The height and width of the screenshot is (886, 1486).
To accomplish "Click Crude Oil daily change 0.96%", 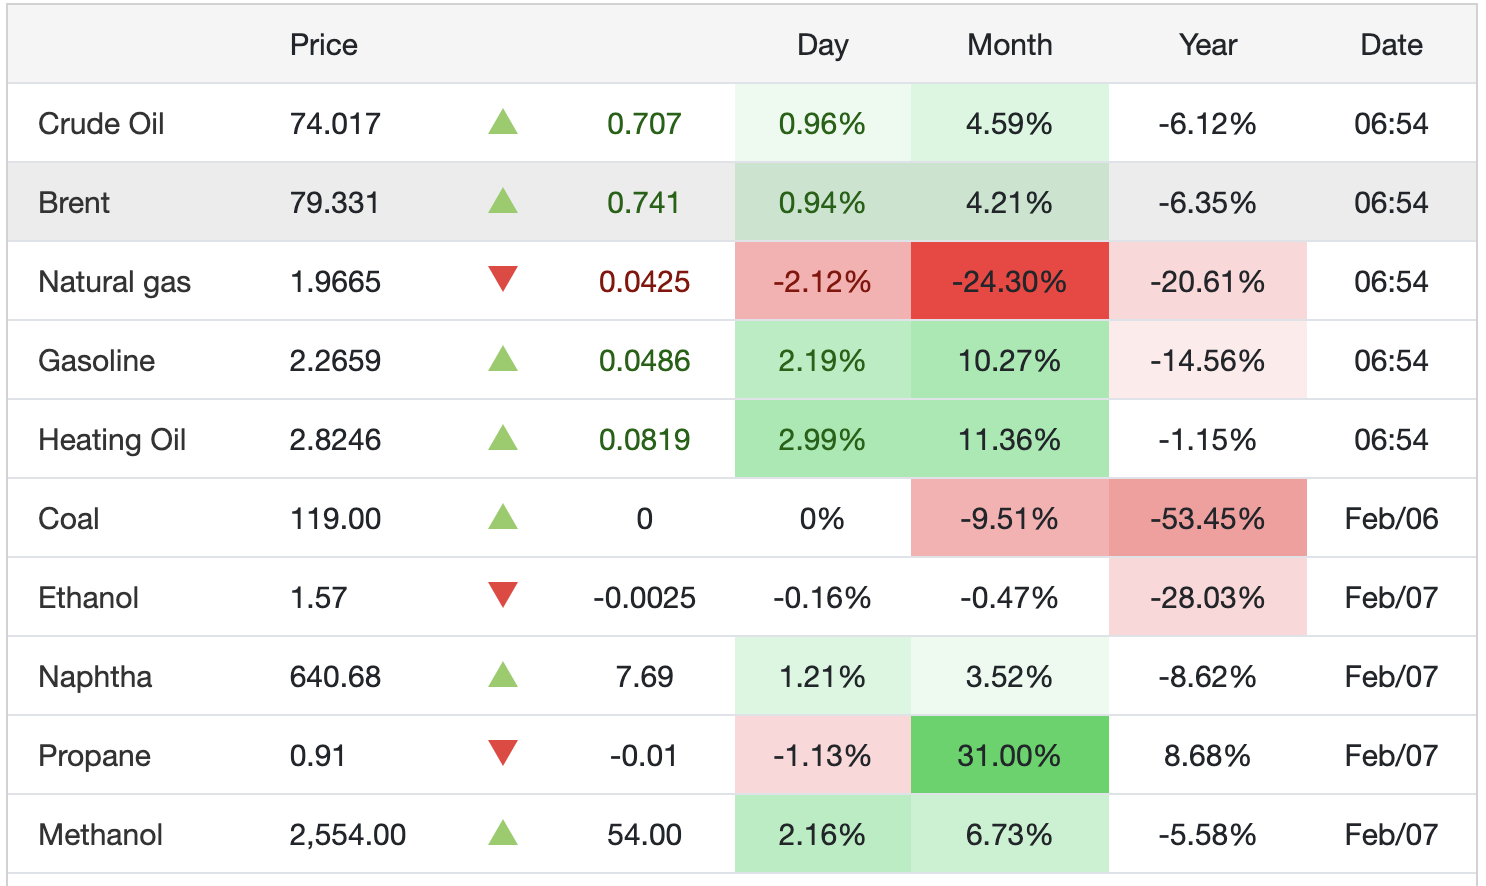I will 822,124.
